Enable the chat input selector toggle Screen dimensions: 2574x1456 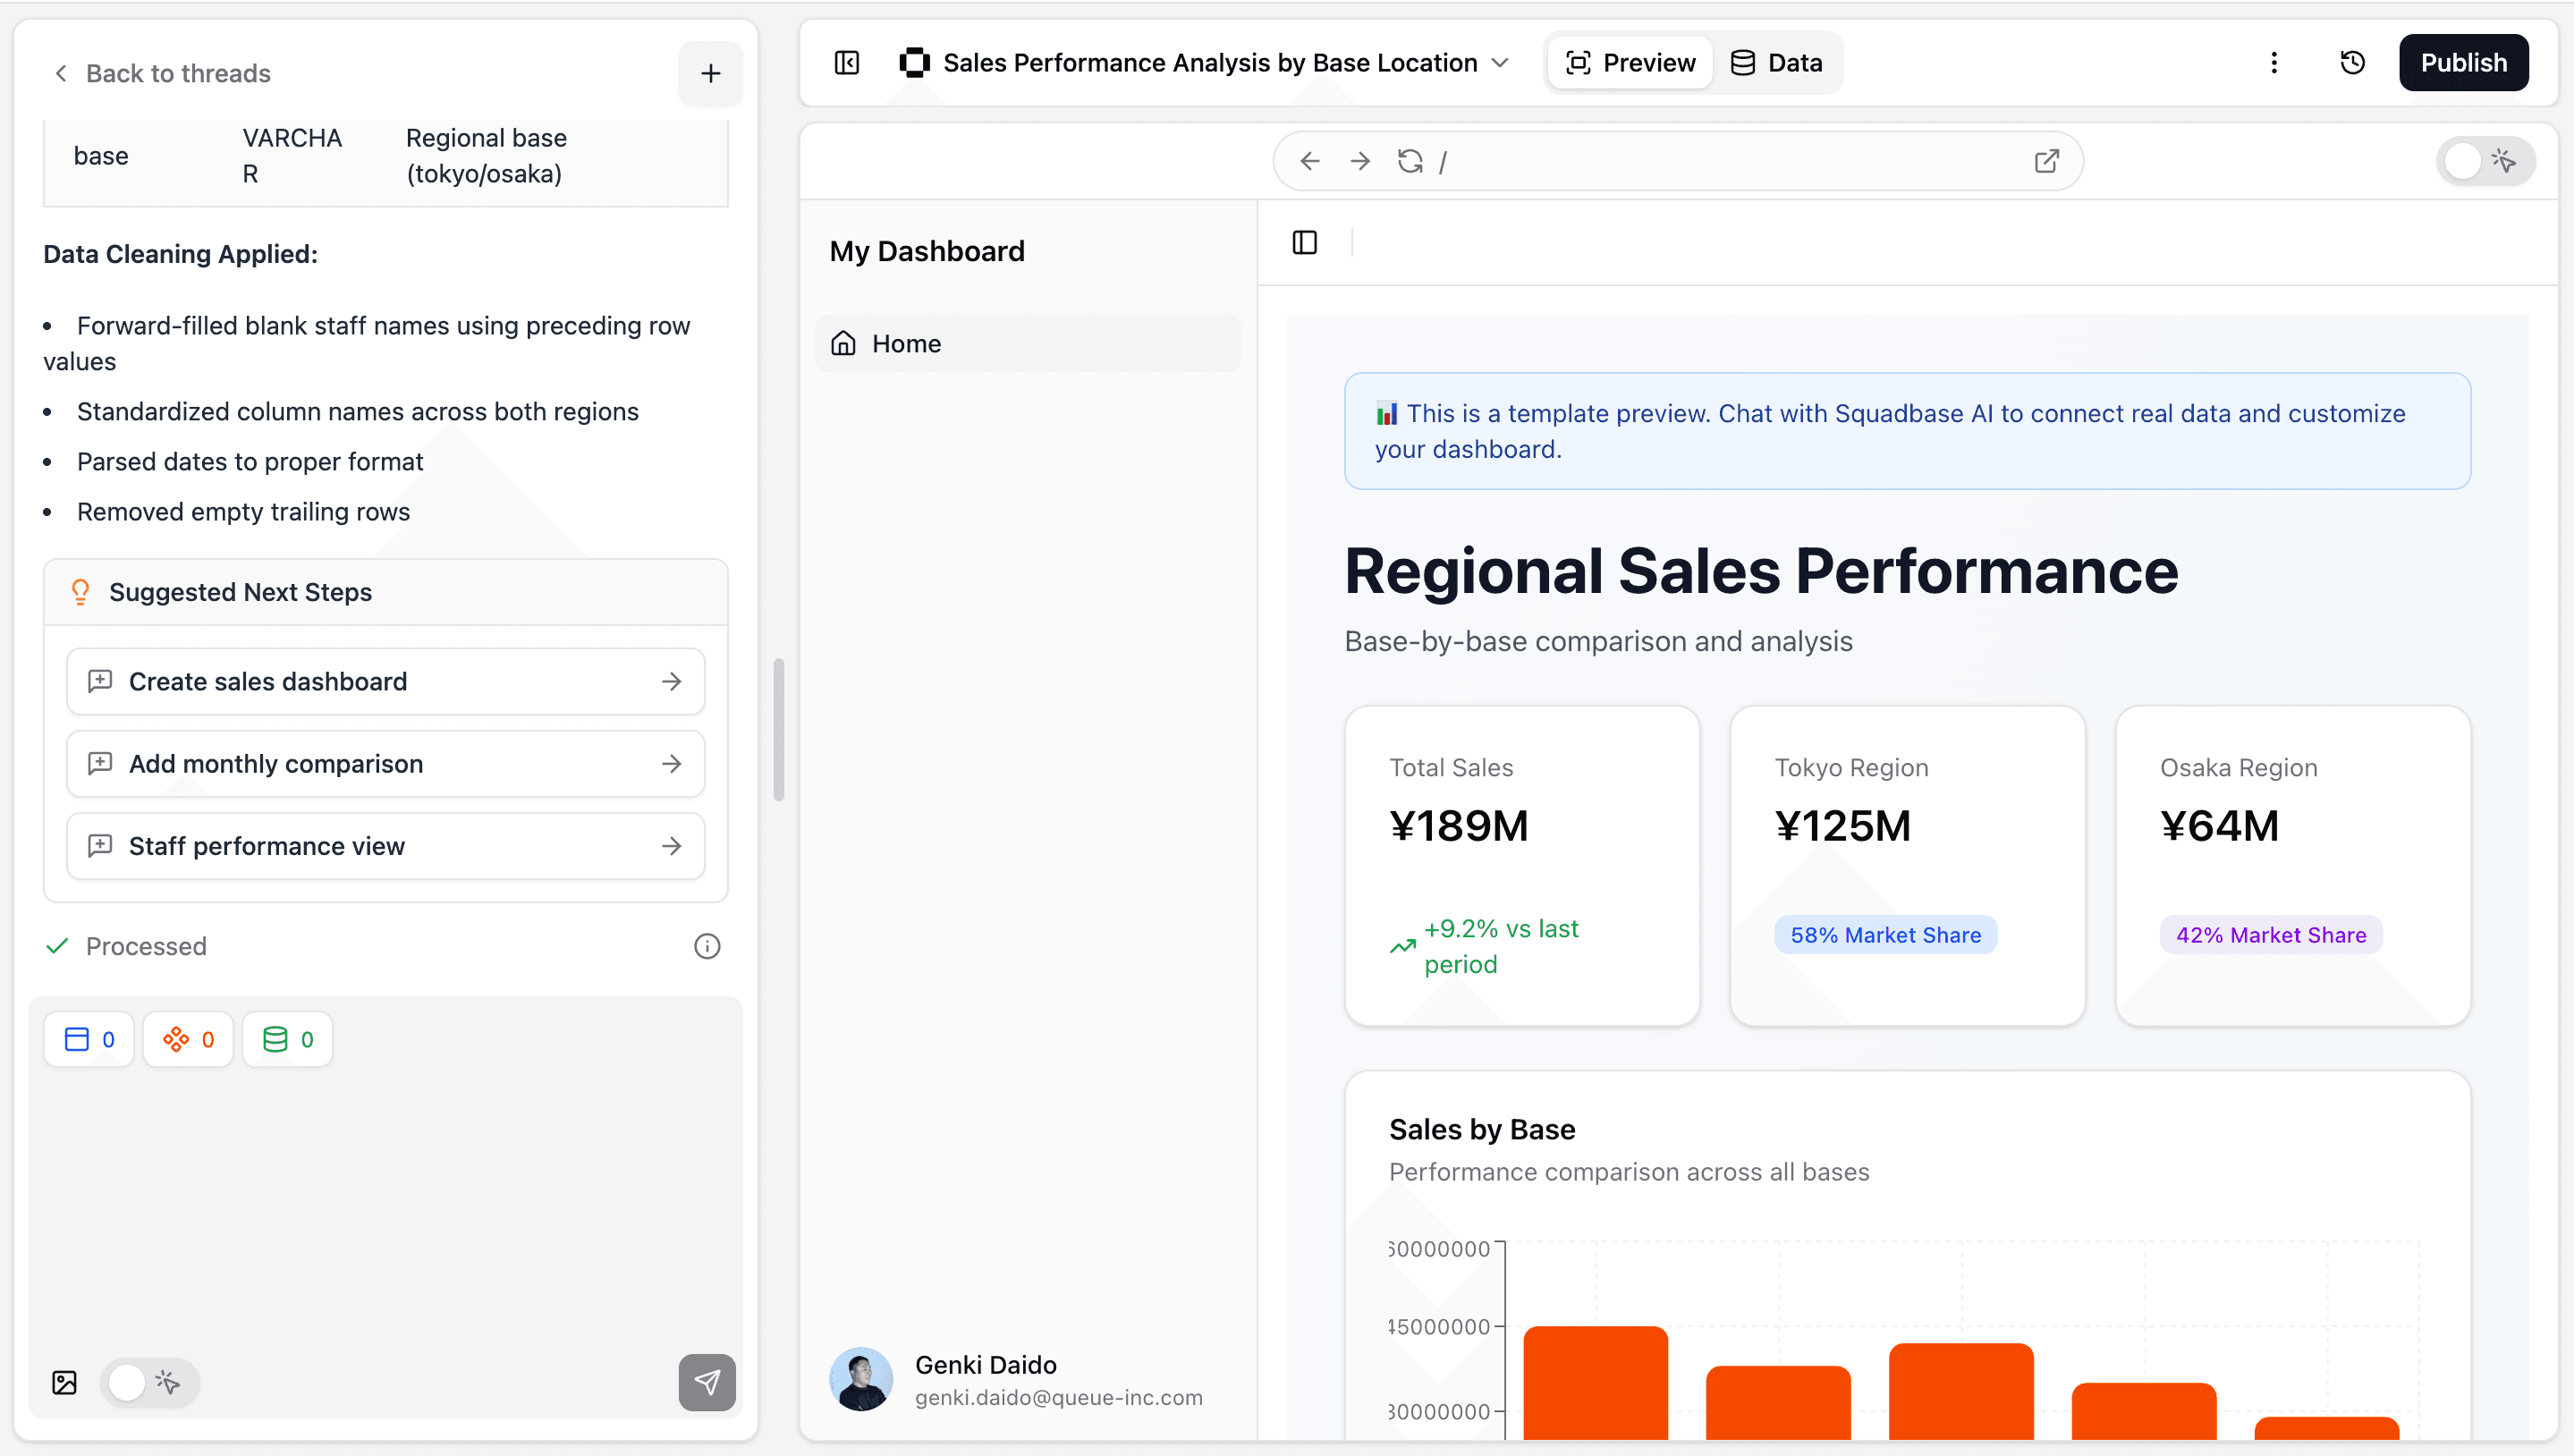click(149, 1382)
